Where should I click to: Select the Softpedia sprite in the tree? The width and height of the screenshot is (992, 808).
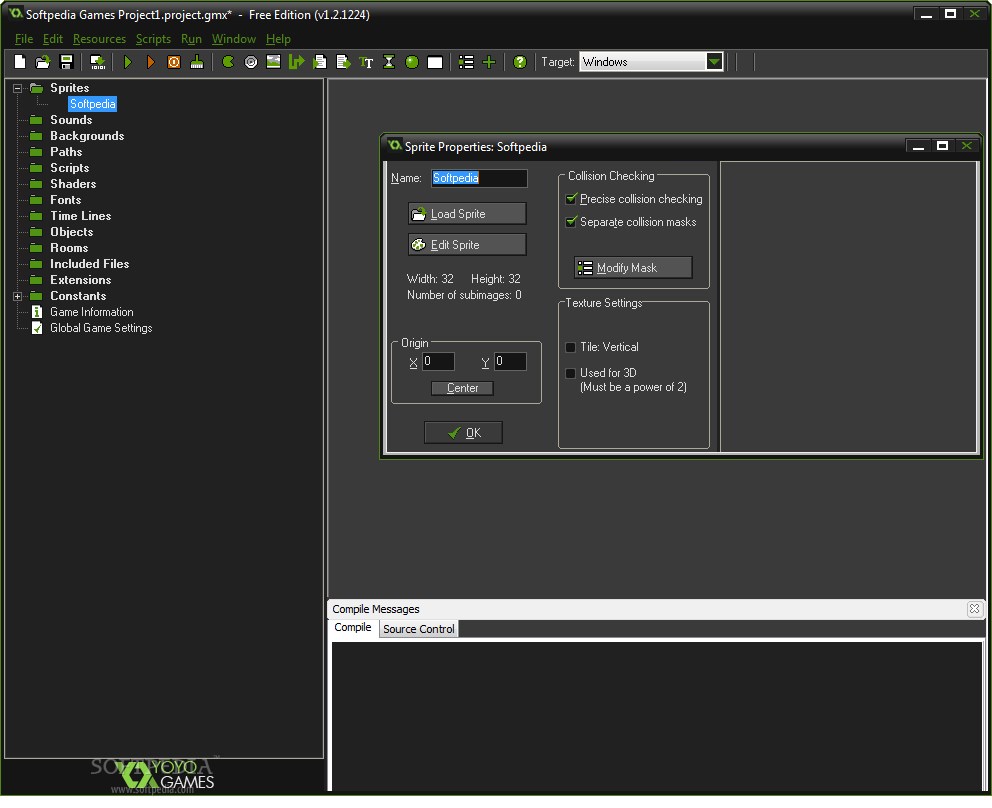(92, 104)
